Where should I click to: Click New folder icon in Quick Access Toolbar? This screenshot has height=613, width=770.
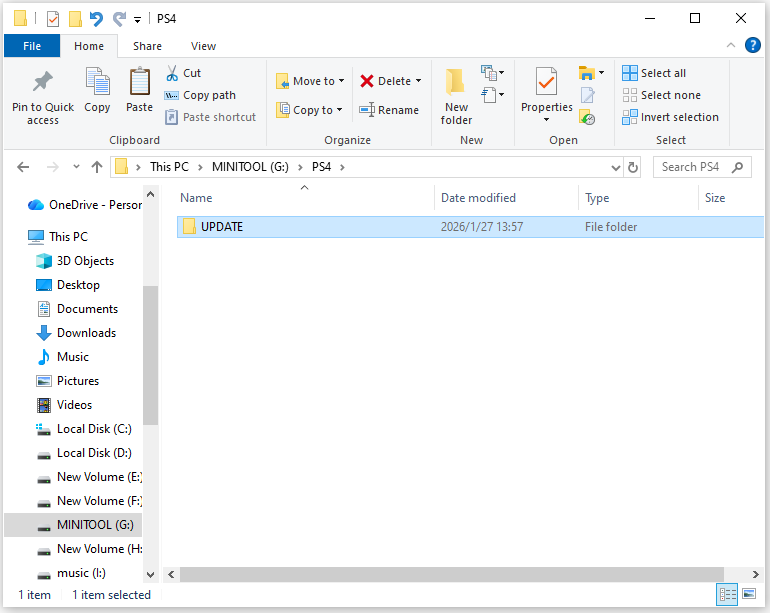(75, 19)
